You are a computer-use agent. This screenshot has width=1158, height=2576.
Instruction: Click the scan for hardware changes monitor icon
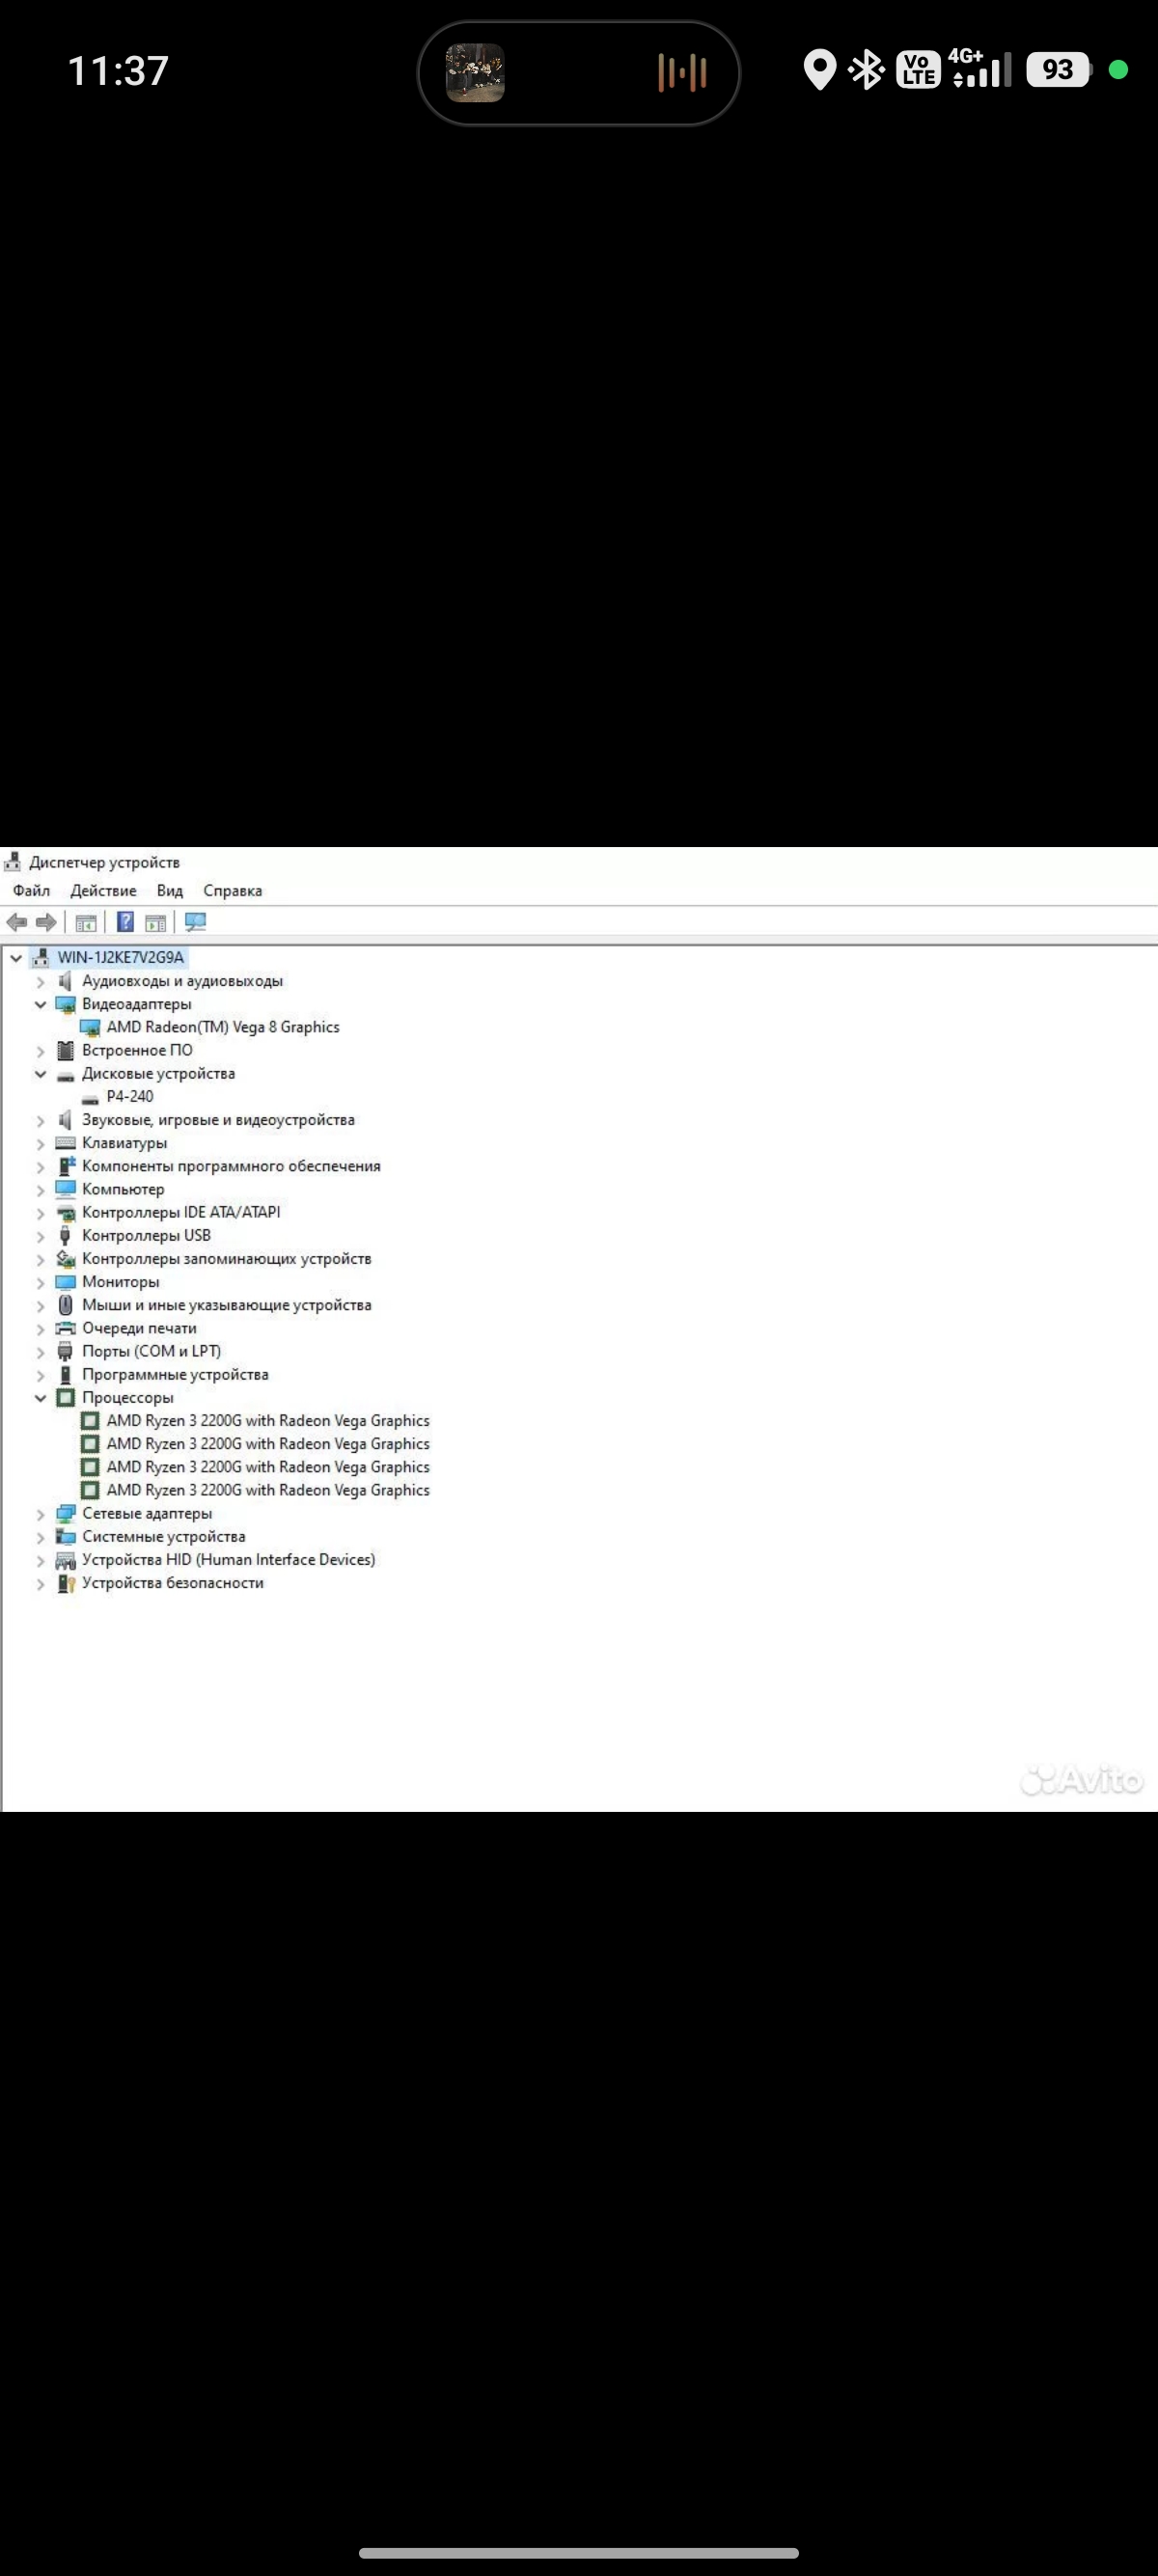pos(195,922)
